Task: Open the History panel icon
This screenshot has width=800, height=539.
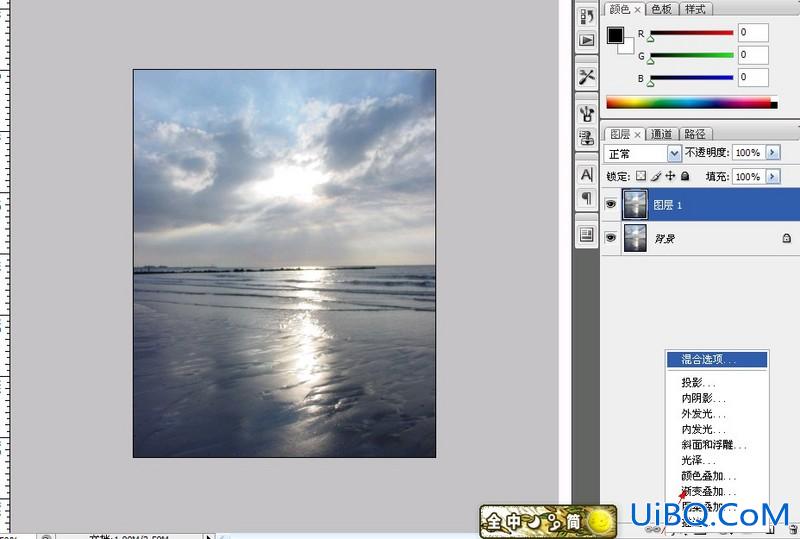Action: coord(587,16)
